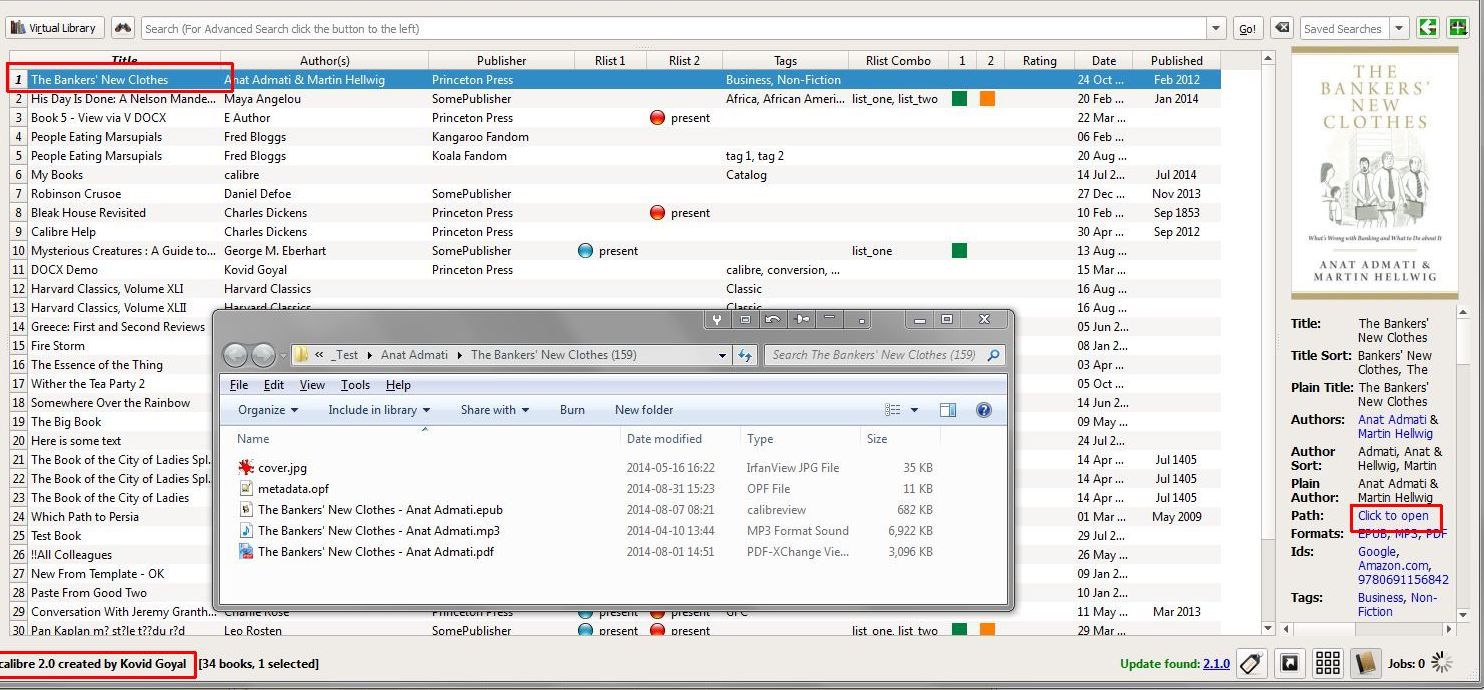Click 'Anat Admati' breadcrumb in Explorer address bar

[414, 355]
